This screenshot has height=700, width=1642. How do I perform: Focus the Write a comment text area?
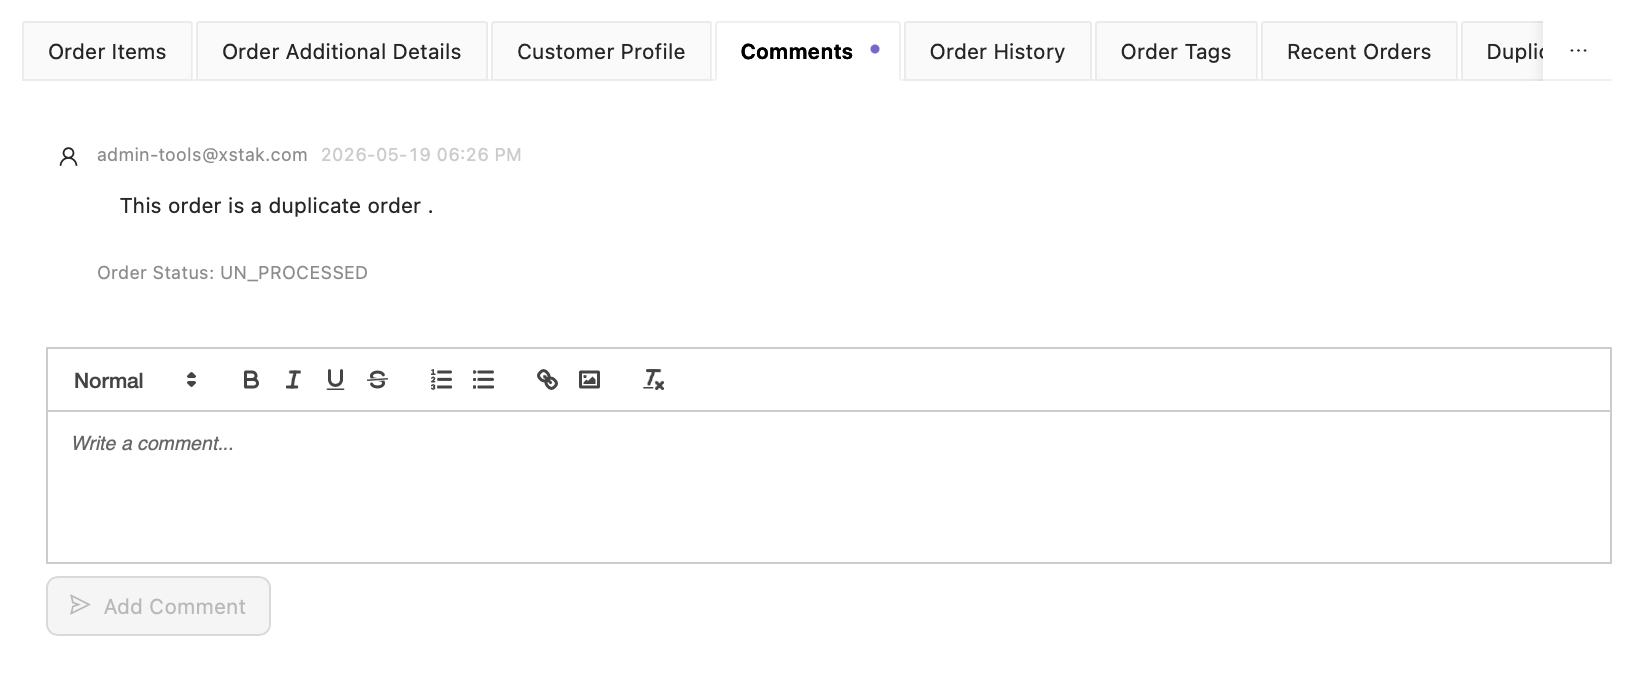coord(829,487)
